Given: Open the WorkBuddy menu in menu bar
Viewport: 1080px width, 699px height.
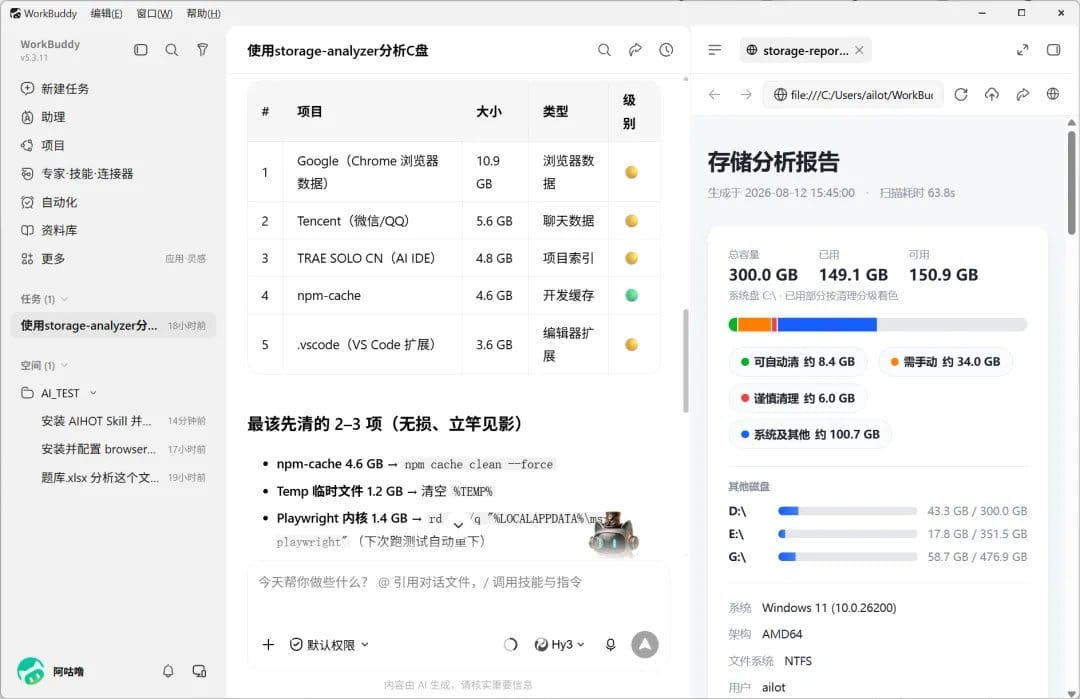Looking at the screenshot, I should (44, 13).
